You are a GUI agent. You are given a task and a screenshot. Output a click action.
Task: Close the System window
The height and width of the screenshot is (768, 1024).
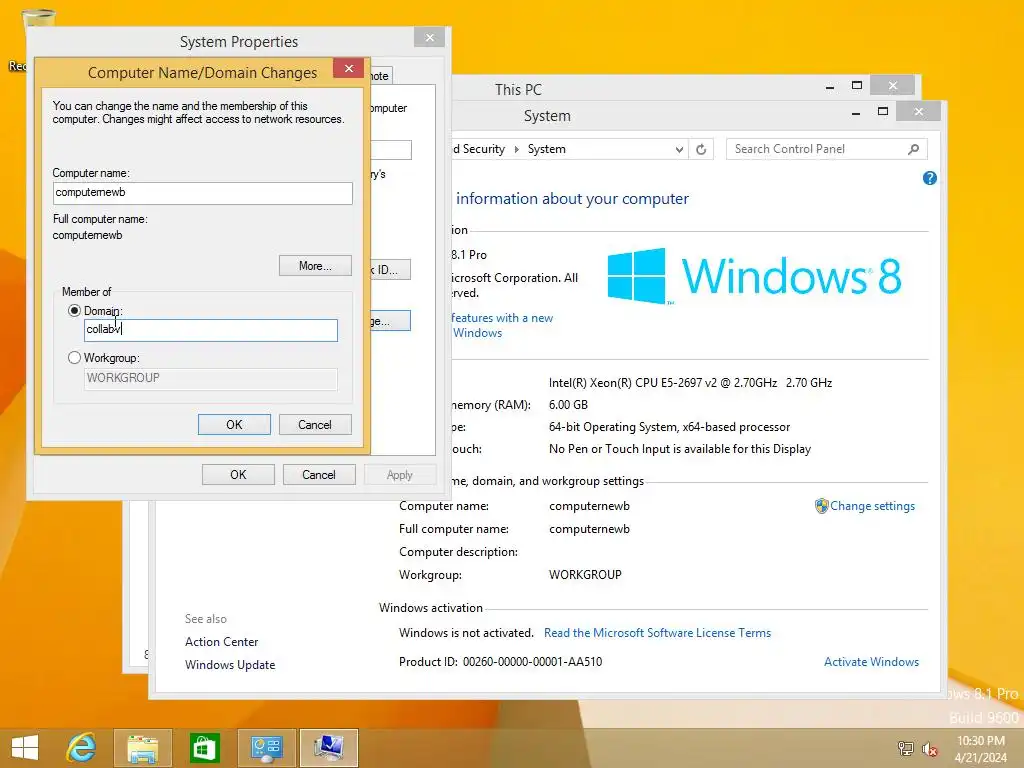click(918, 112)
